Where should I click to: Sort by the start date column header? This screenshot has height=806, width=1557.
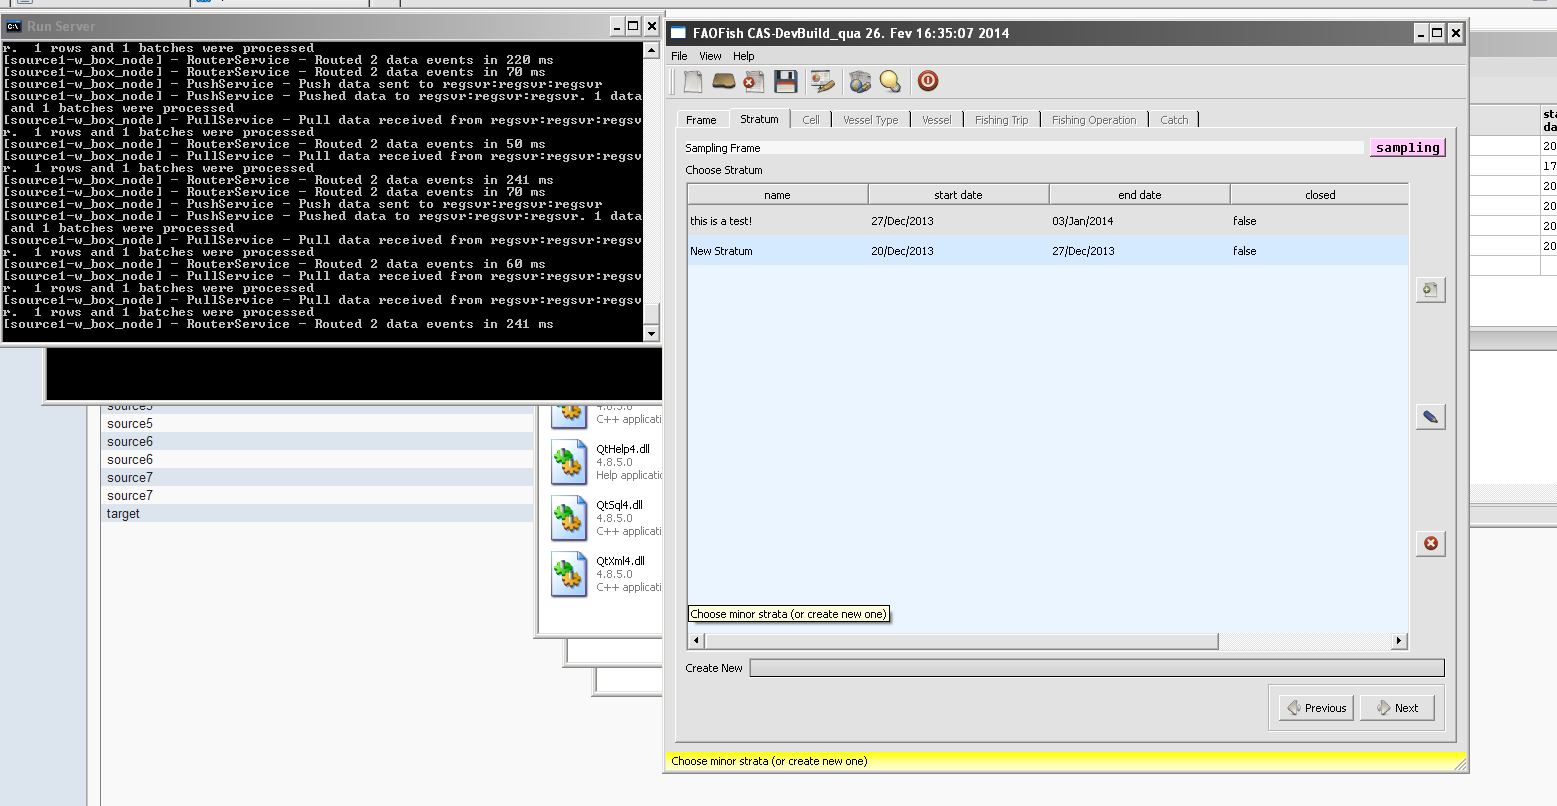[x=958, y=195]
